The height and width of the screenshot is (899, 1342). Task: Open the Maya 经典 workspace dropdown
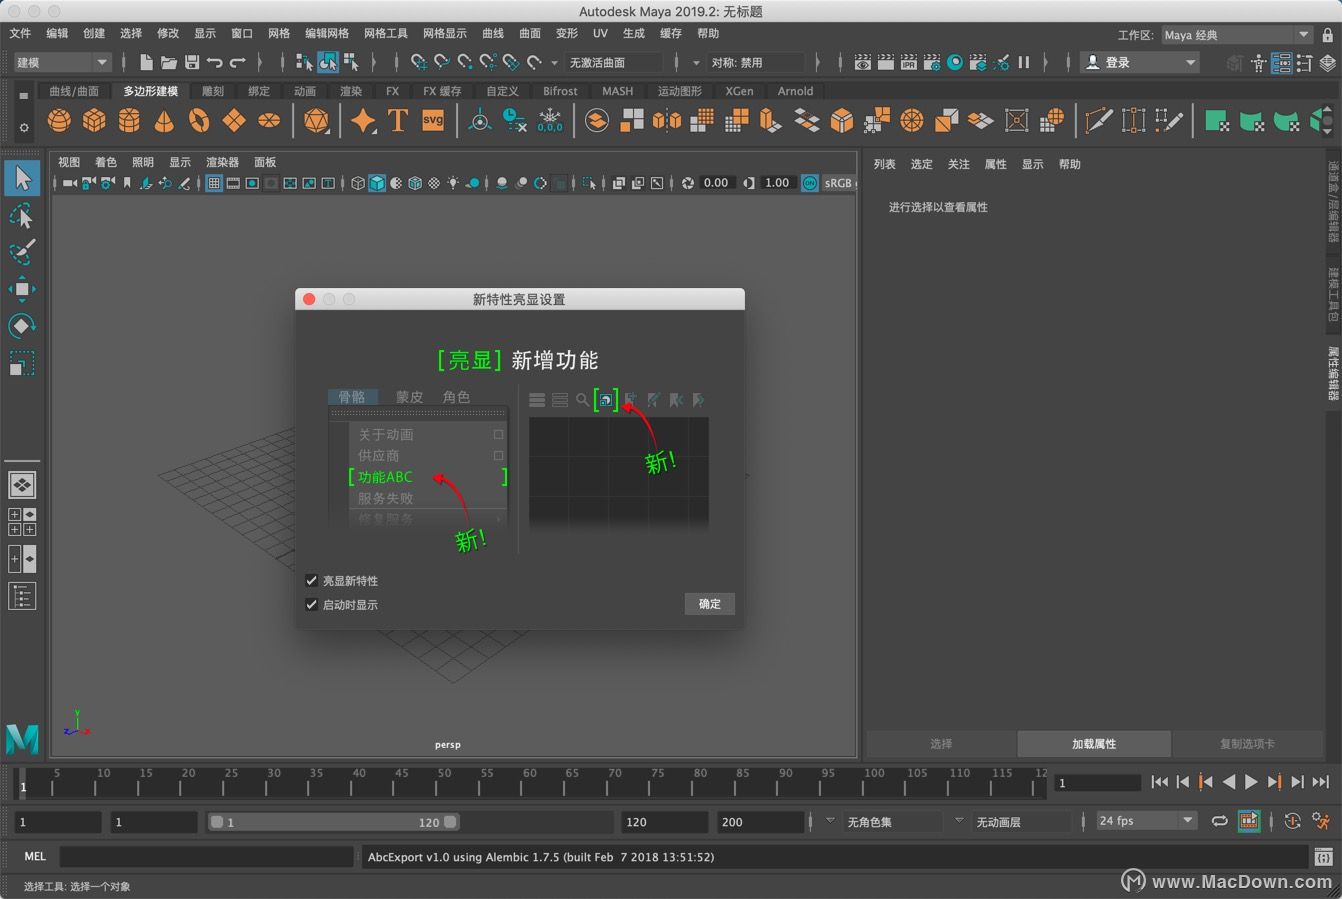1236,34
